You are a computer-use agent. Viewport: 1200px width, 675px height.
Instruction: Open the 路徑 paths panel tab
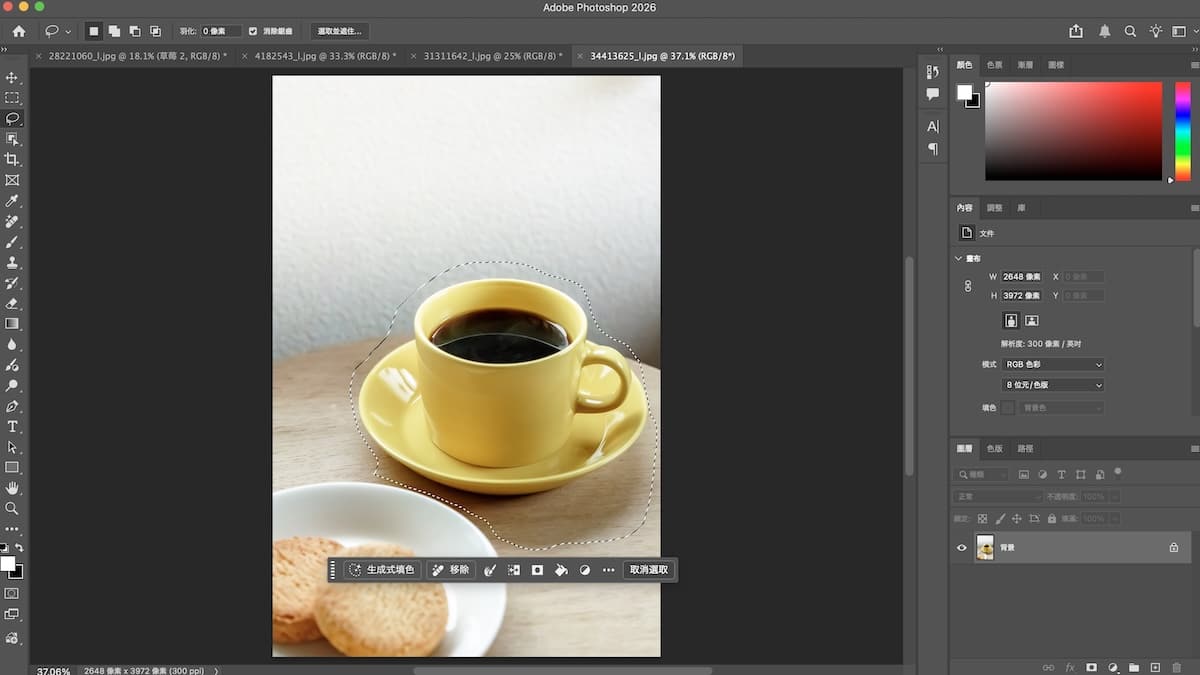(x=1024, y=449)
